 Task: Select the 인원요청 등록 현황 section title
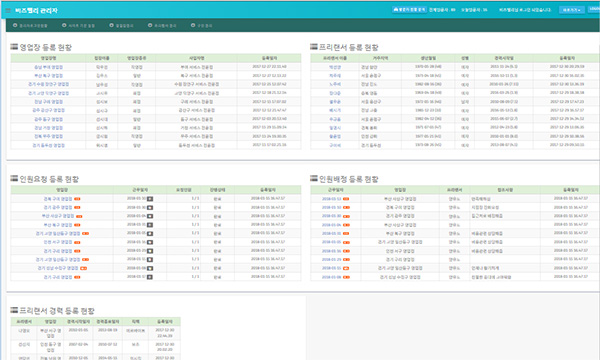click(x=49, y=179)
